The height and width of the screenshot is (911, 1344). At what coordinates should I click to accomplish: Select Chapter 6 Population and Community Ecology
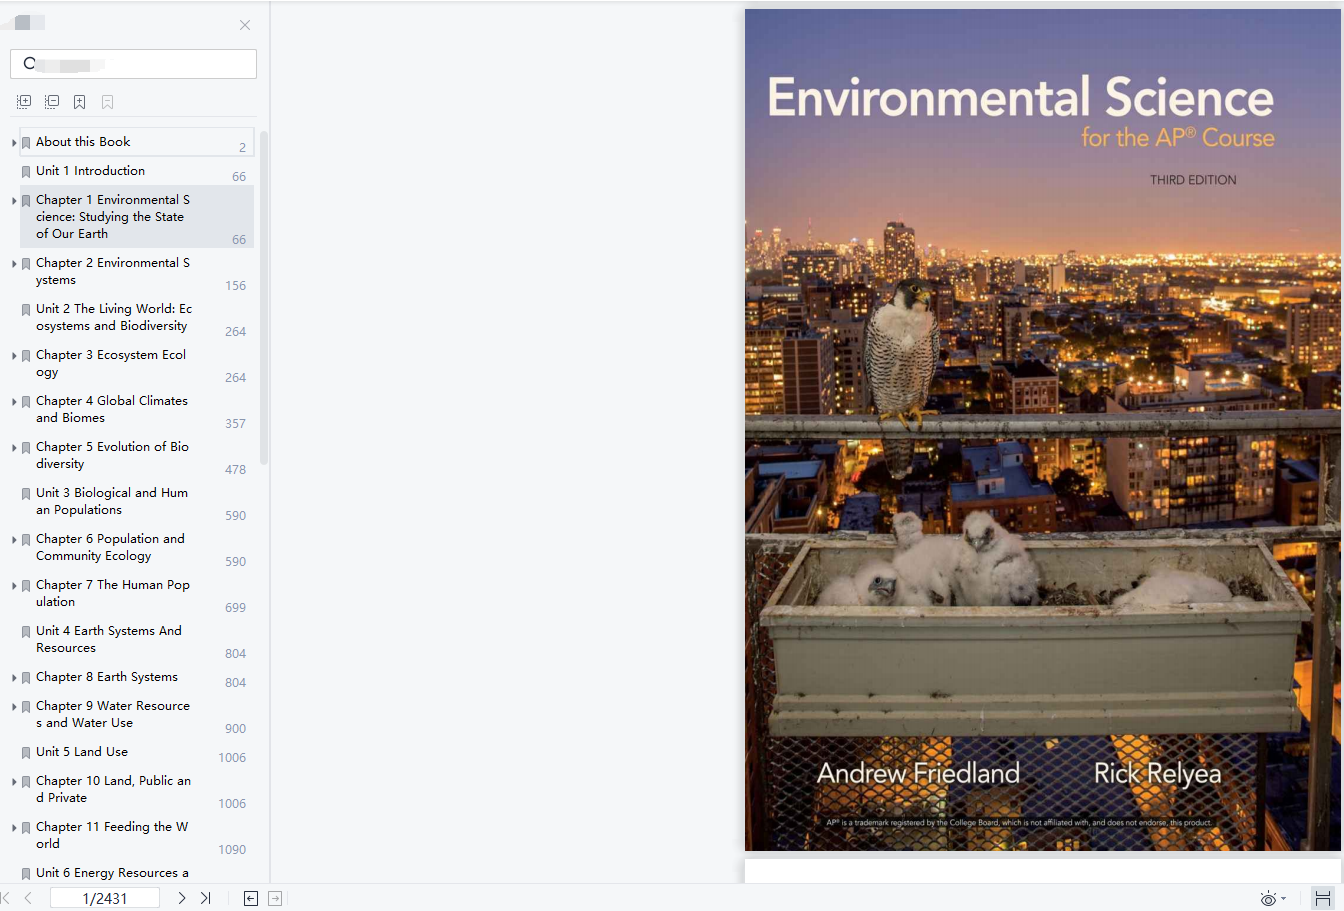click(110, 547)
